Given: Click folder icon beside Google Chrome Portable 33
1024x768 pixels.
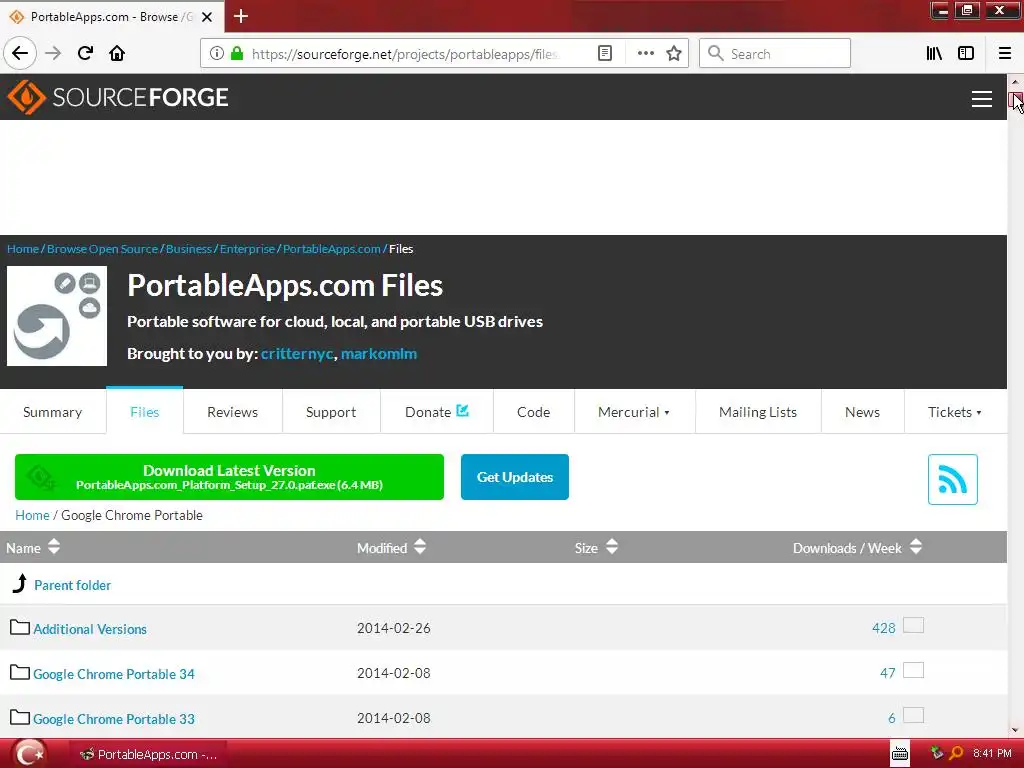Looking at the screenshot, I should 20,718.
